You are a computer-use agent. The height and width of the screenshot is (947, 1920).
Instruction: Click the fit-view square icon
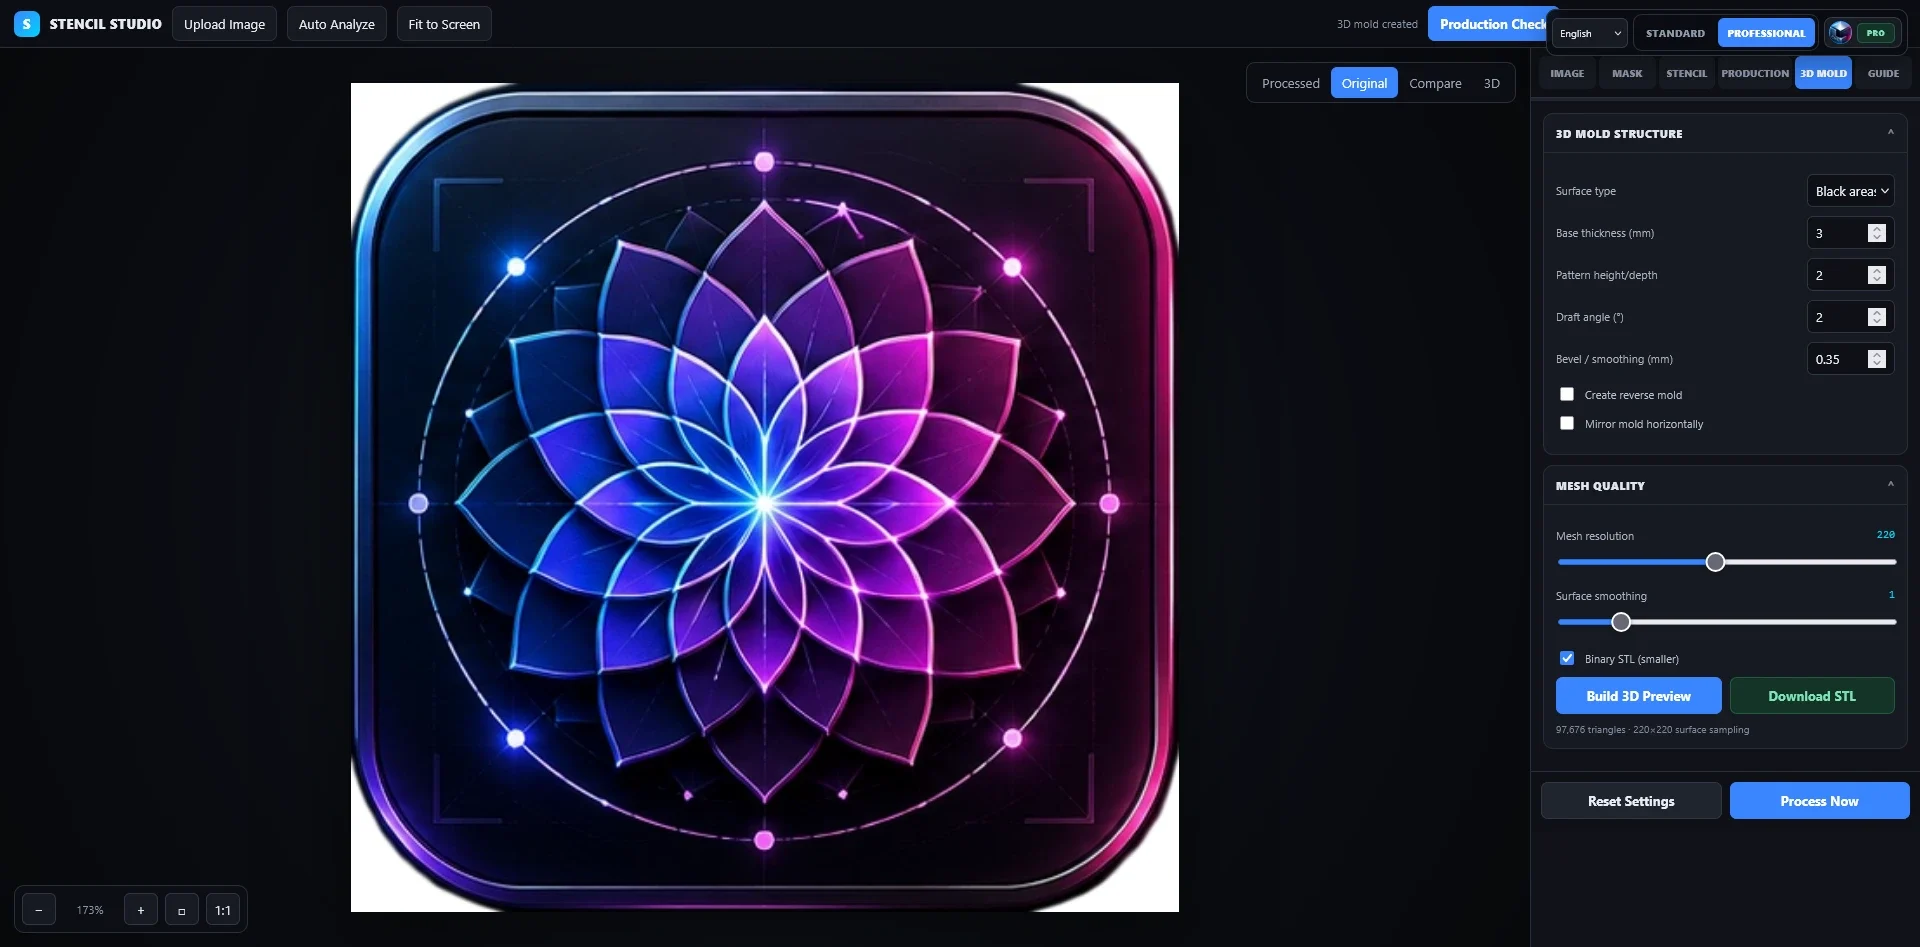tap(182, 910)
